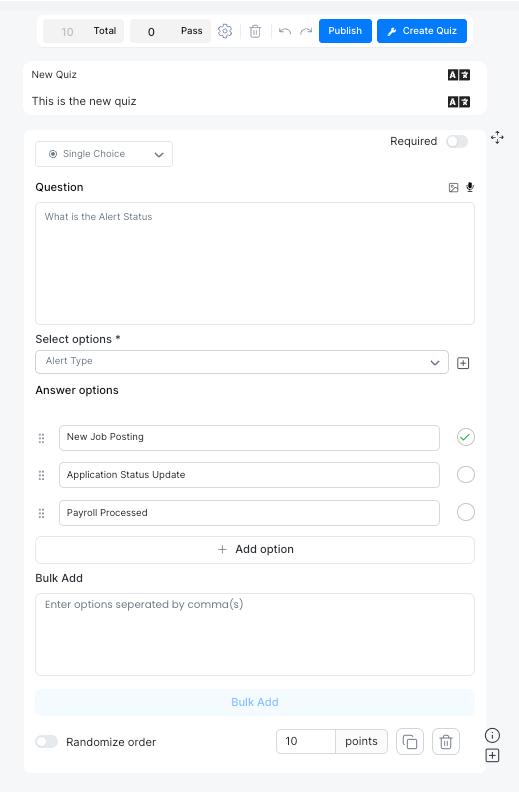Grab drag handle of Application Status Update
Image resolution: width=519 pixels, height=792 pixels.
click(x=41, y=475)
